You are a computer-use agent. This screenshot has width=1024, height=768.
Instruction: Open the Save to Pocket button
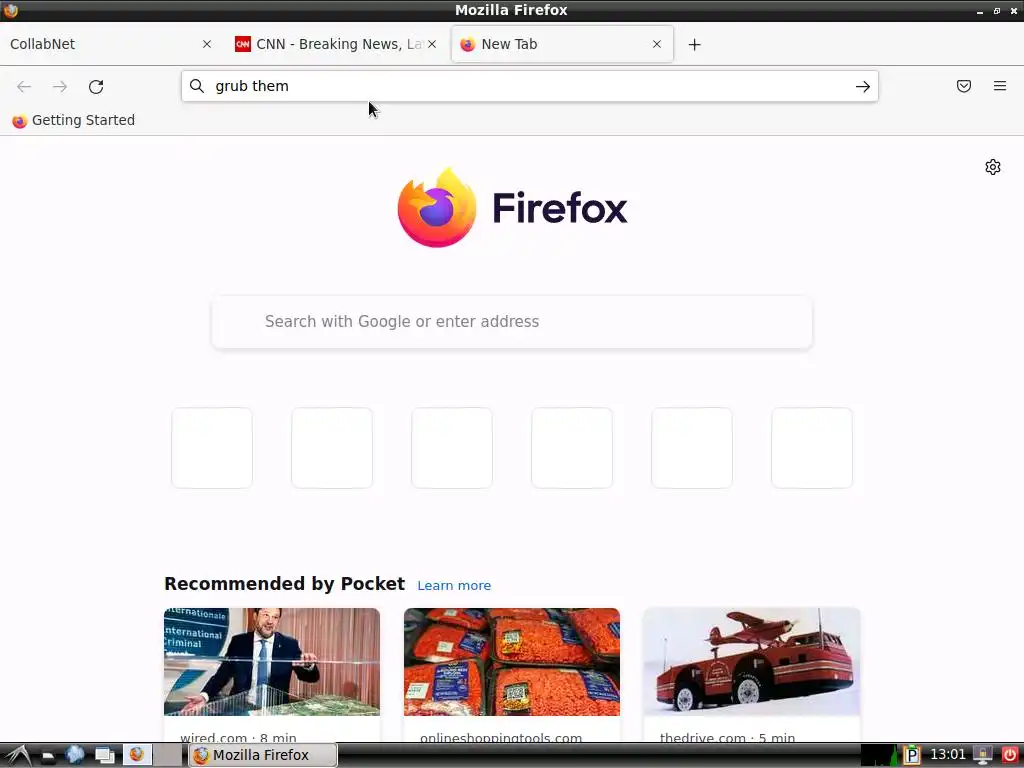963,86
